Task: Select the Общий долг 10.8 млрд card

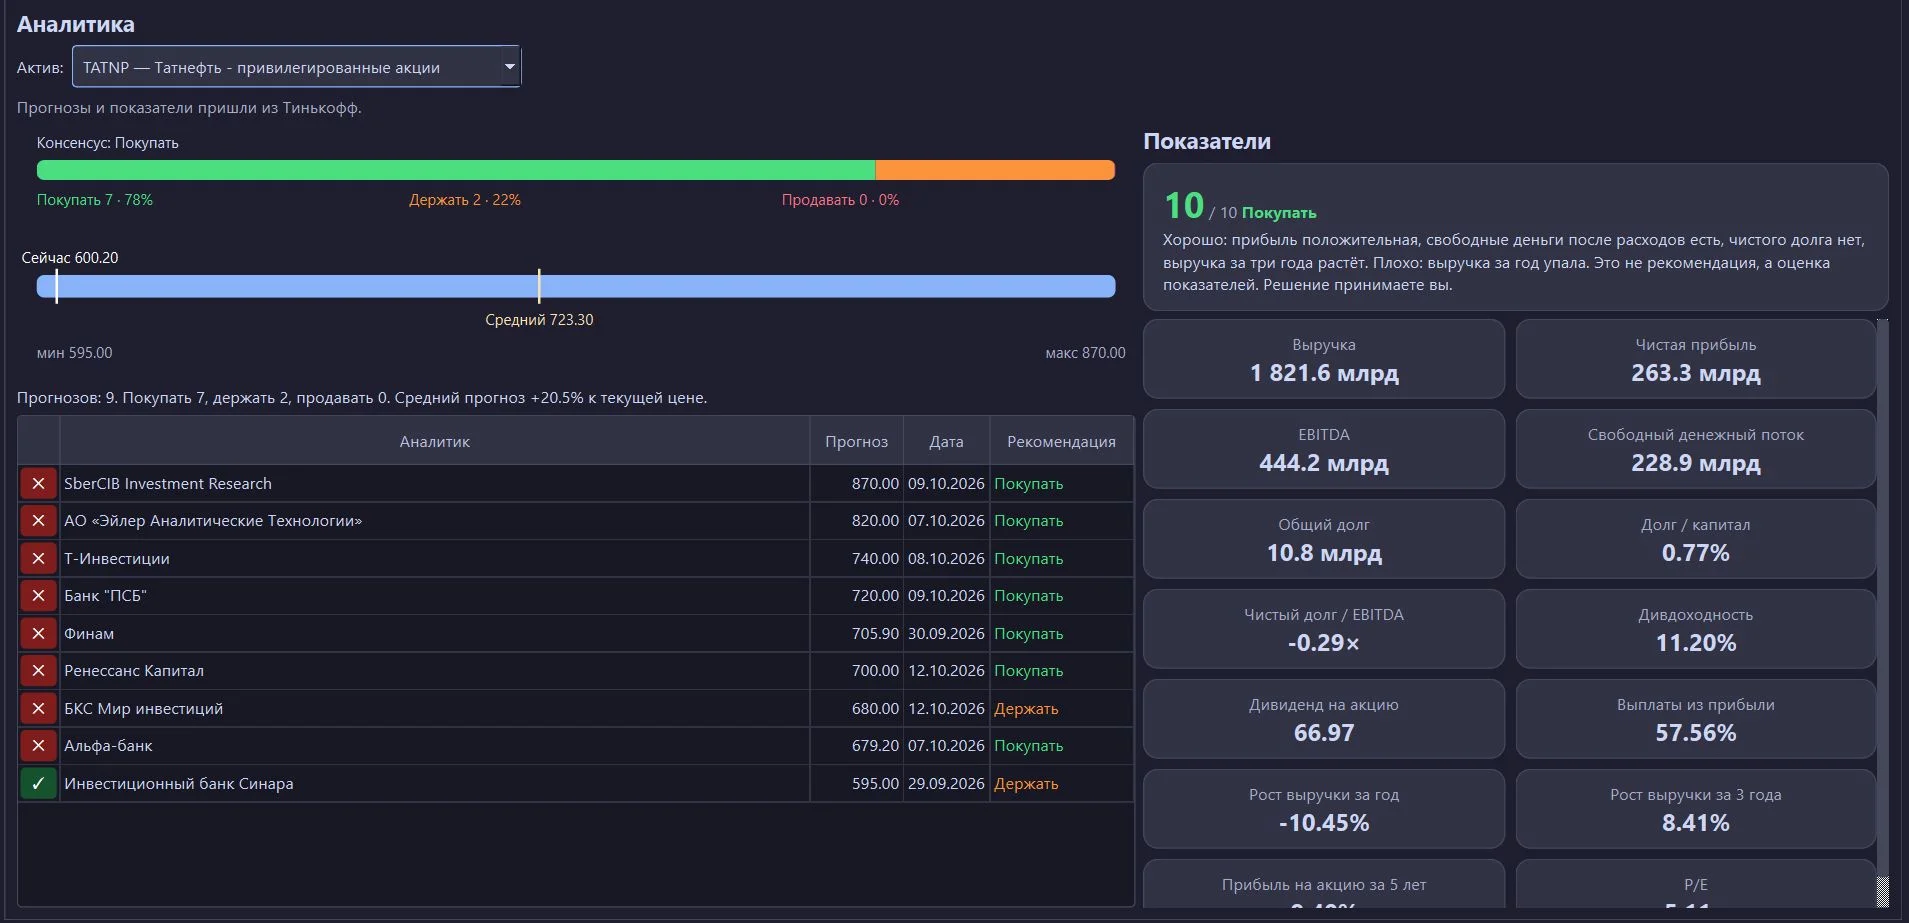Action: [1324, 539]
